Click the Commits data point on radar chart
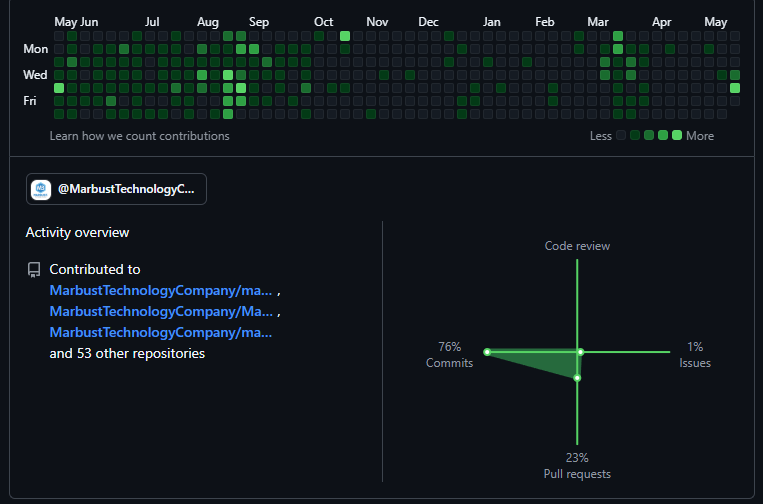763x504 pixels. [x=487, y=352]
